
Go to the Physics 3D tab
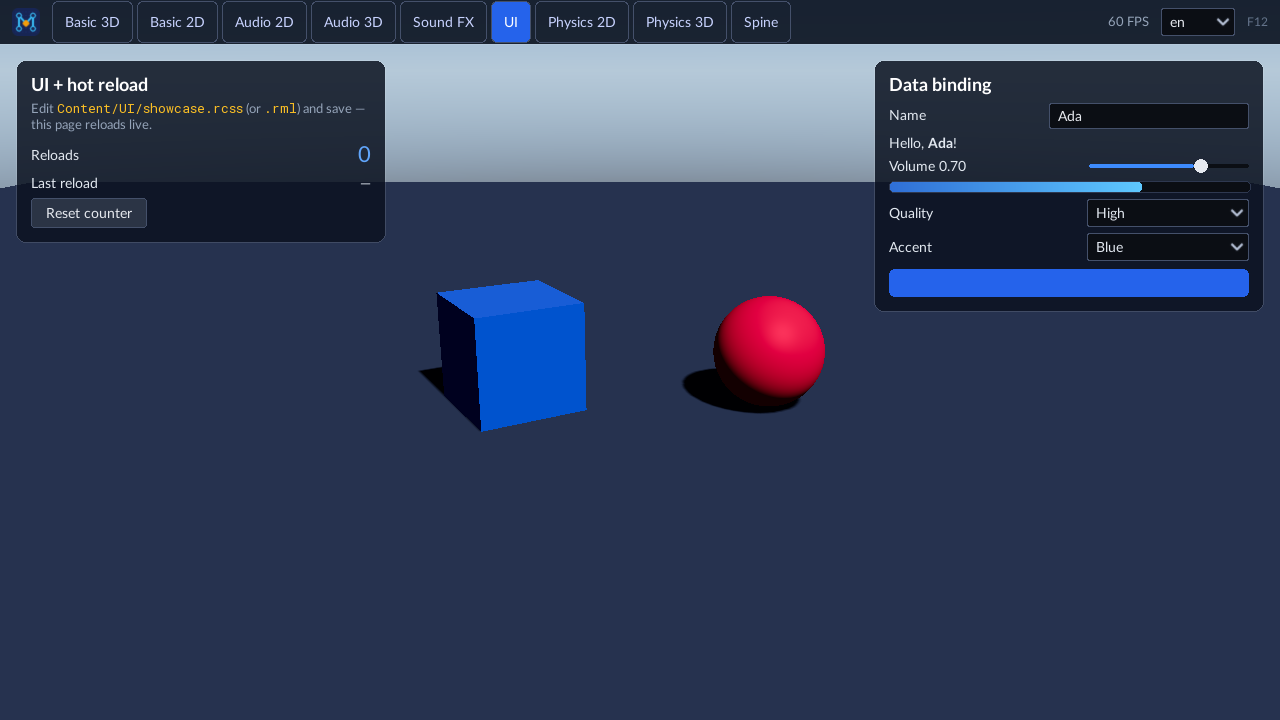(x=680, y=22)
